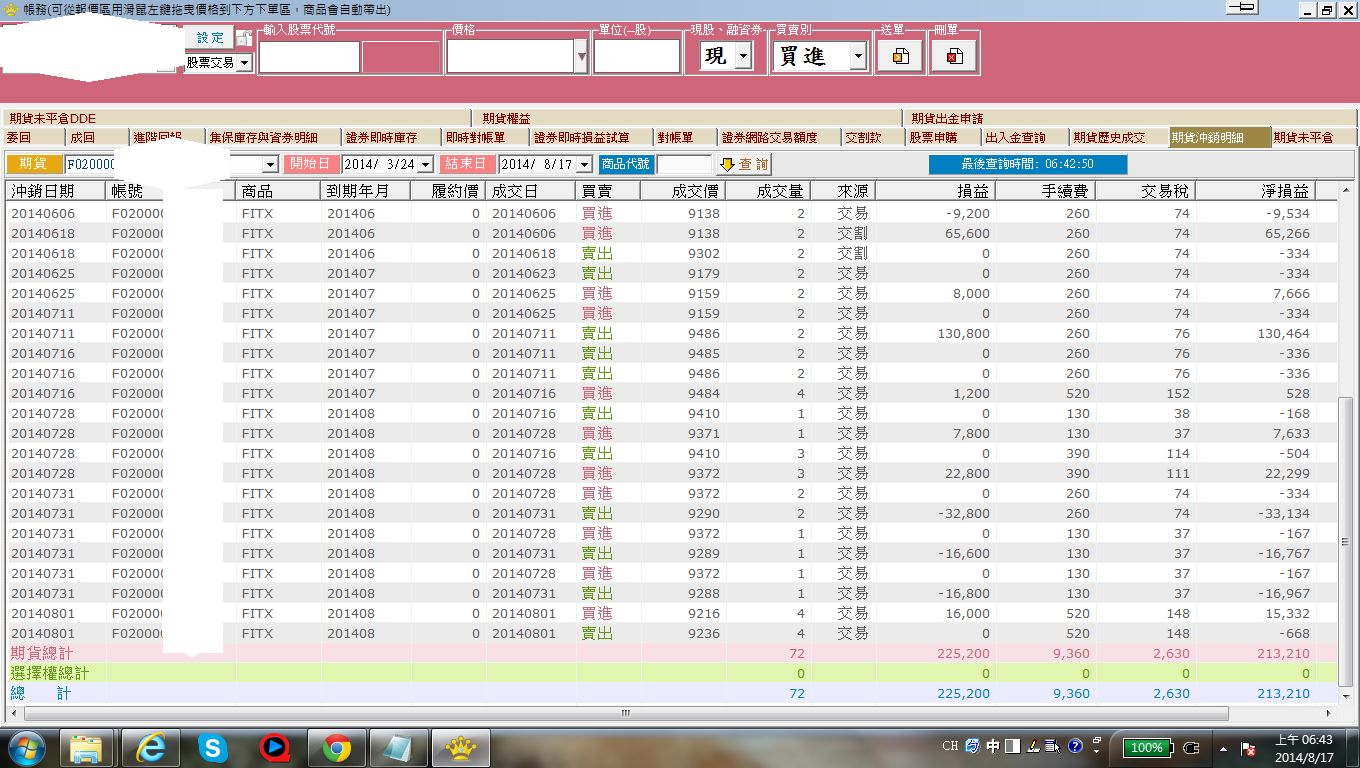Open Skype from the taskbar
This screenshot has height=768, width=1360.
pos(211,747)
